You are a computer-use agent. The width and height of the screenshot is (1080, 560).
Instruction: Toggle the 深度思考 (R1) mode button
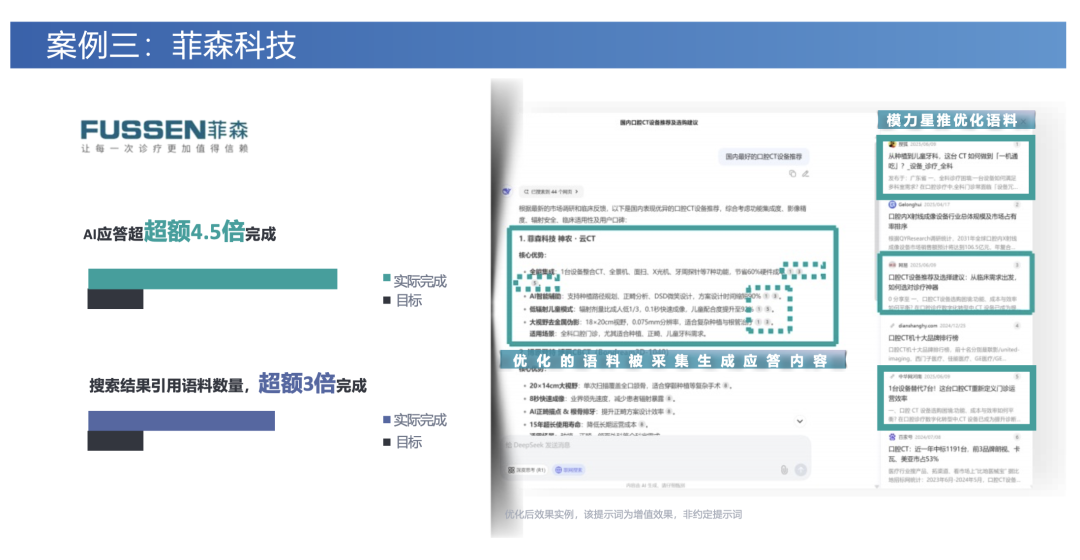pyautogui.click(x=527, y=470)
